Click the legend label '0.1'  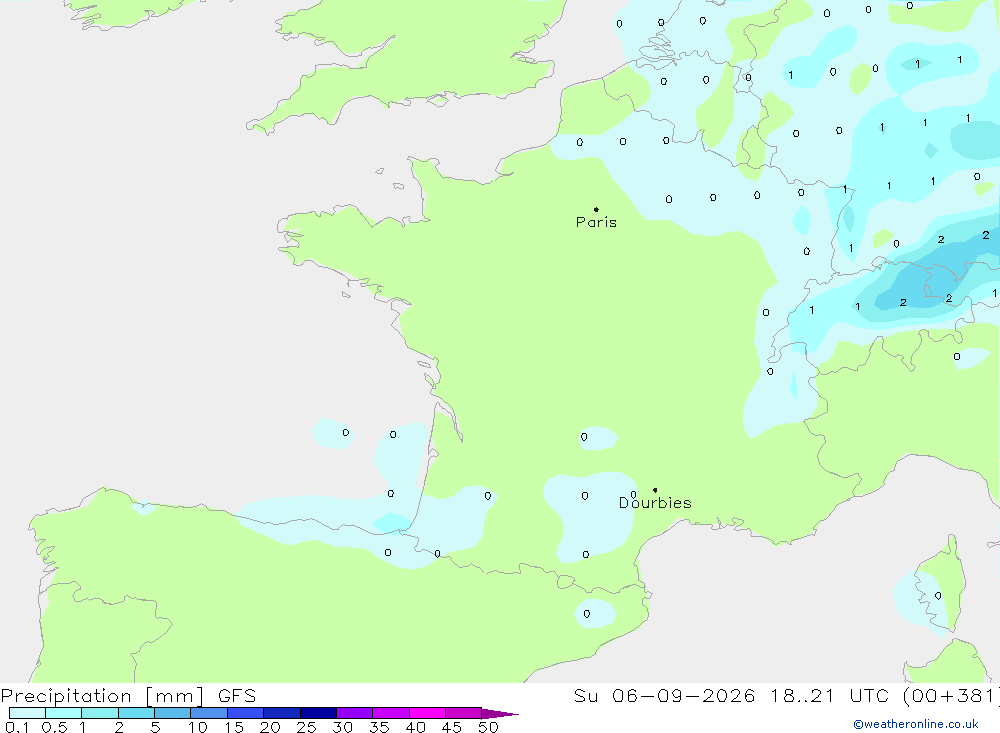click(x=17, y=727)
